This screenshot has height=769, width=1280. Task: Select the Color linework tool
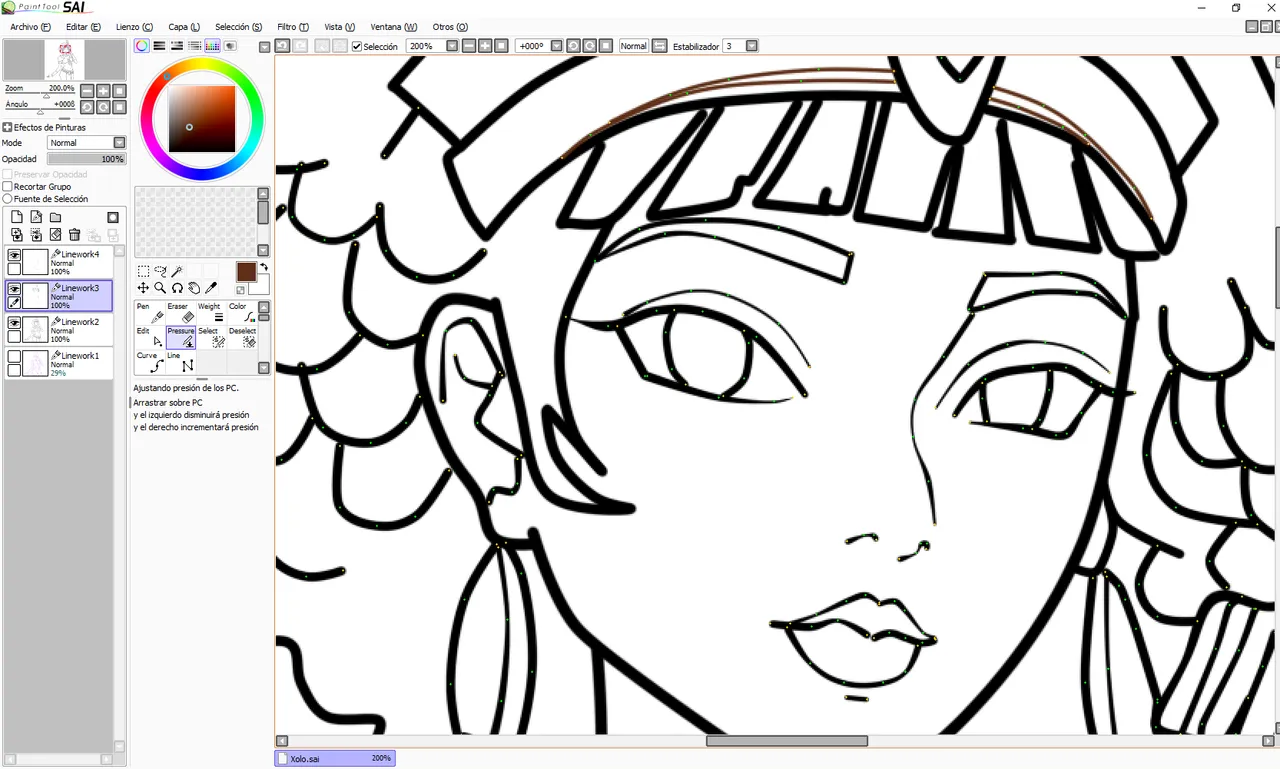click(242, 313)
